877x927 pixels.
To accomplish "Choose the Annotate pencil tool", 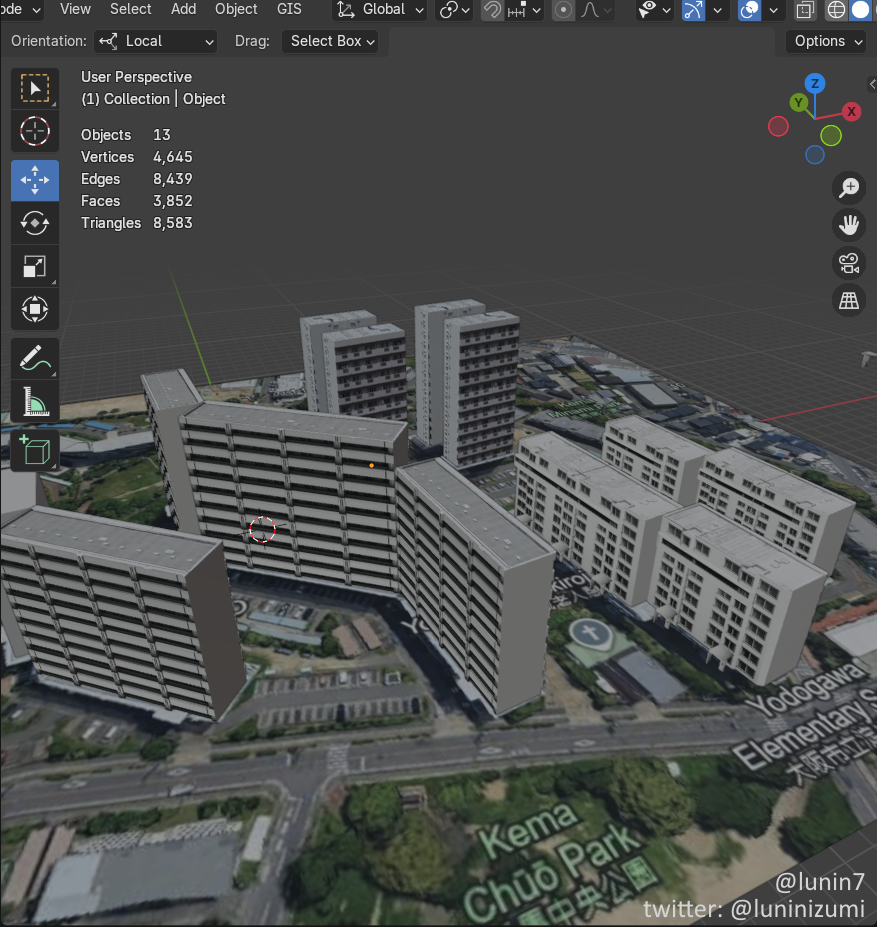I will click(35, 358).
